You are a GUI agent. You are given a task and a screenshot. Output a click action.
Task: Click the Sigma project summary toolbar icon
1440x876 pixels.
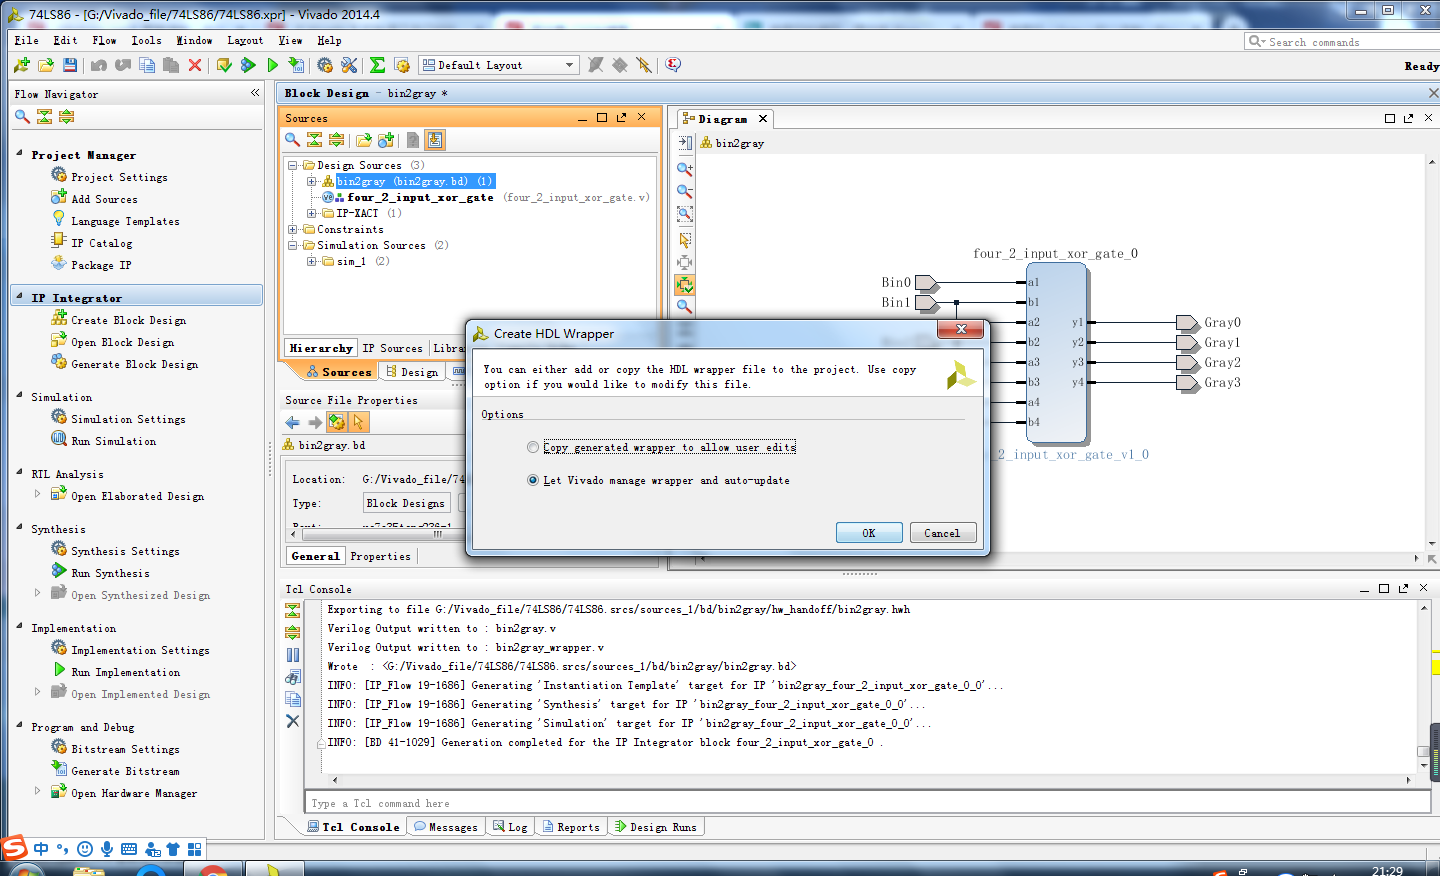(377, 65)
